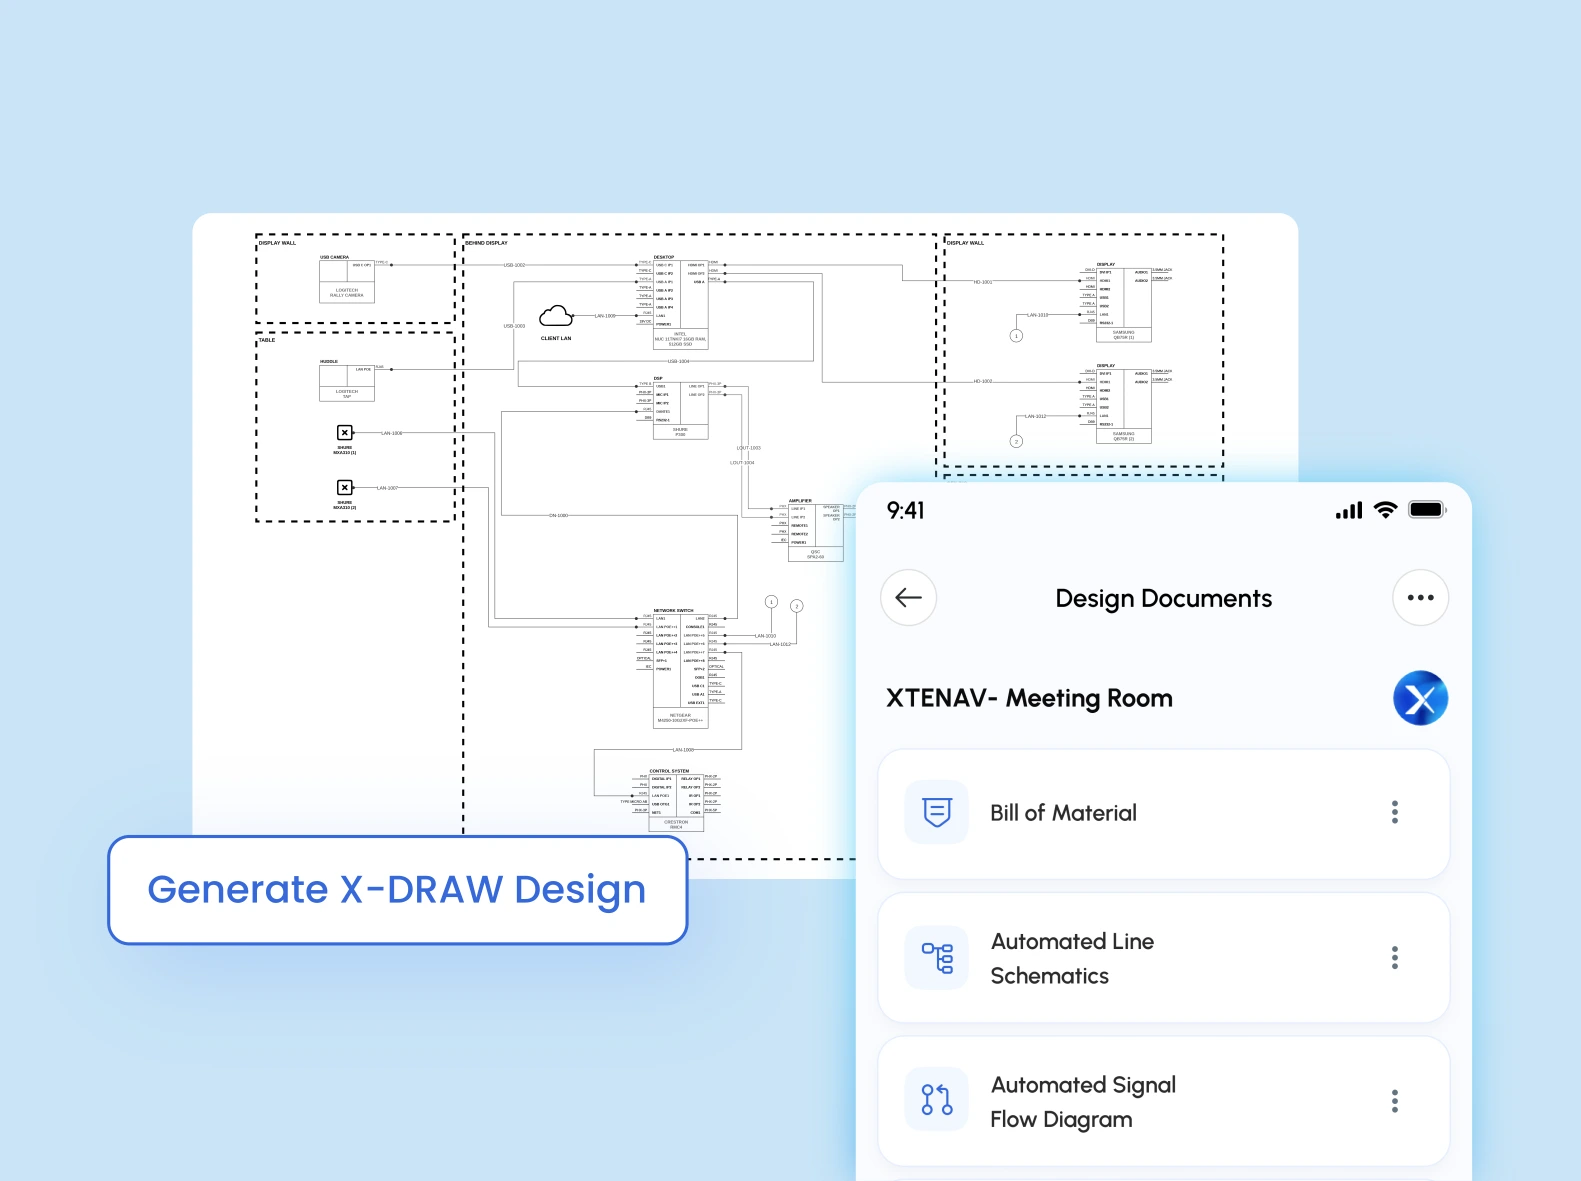Select the top Samsung Display block
The width and height of the screenshot is (1581, 1181).
point(1124,305)
